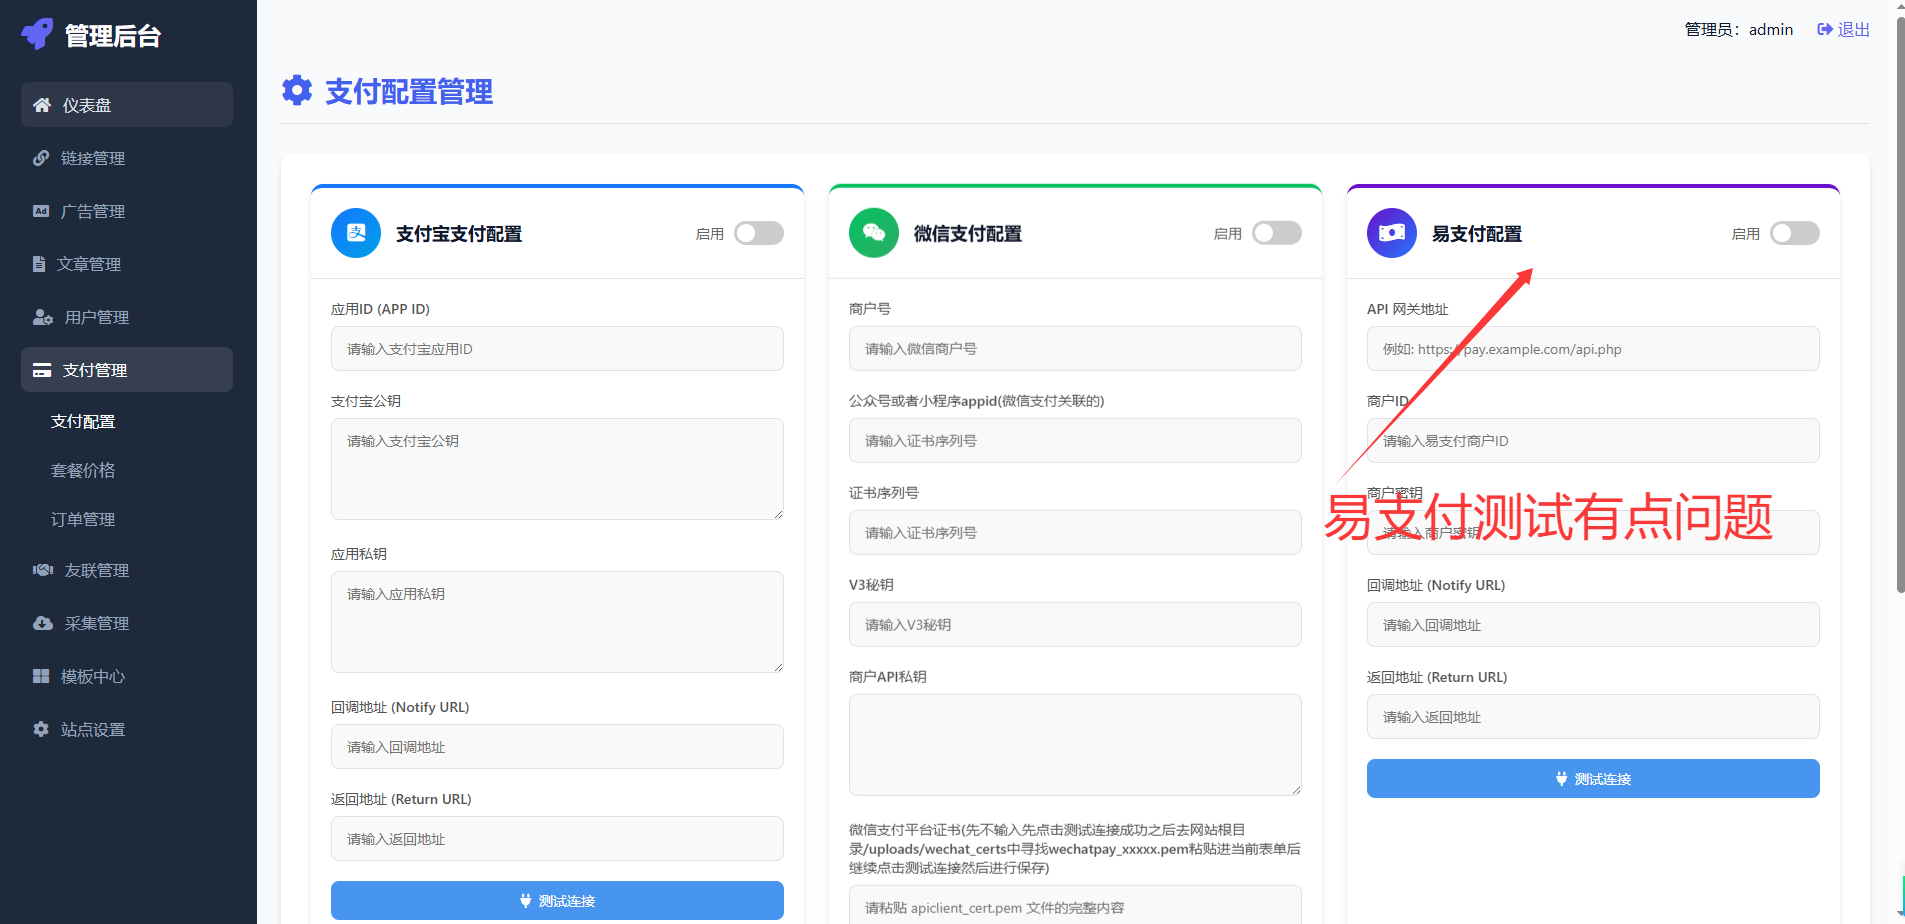Click the 易支付 商户ID input
Screen dimensions: 1905x924
(1593, 440)
